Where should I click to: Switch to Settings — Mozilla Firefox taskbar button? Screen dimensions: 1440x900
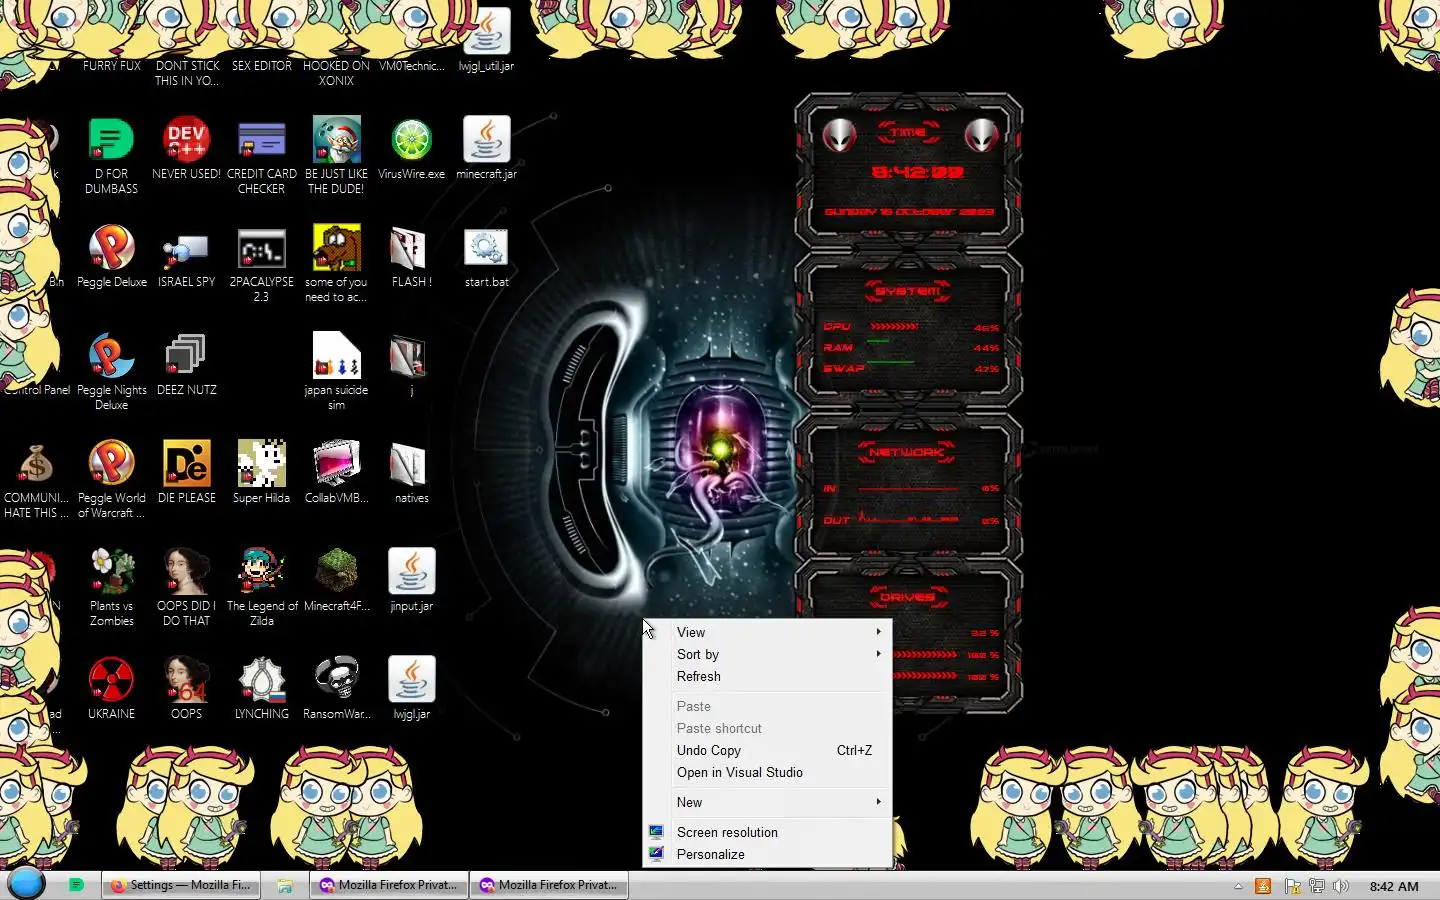point(180,885)
